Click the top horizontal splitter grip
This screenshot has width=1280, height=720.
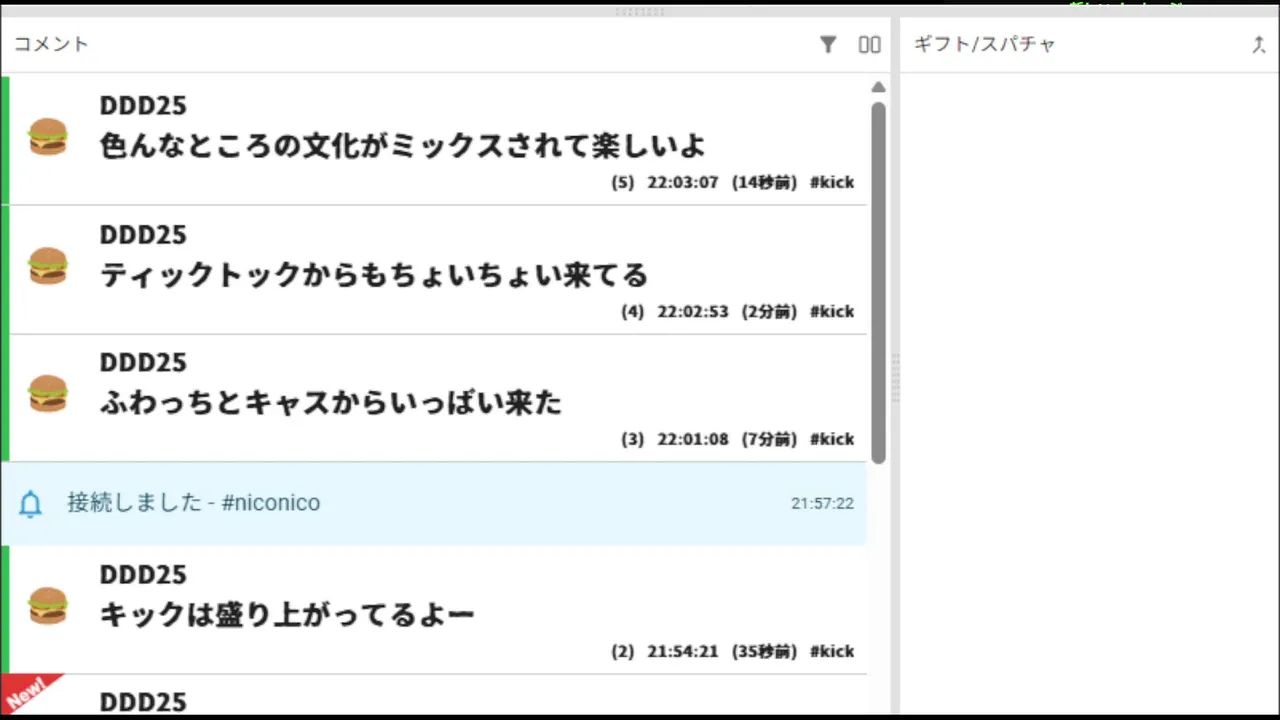(640, 11)
